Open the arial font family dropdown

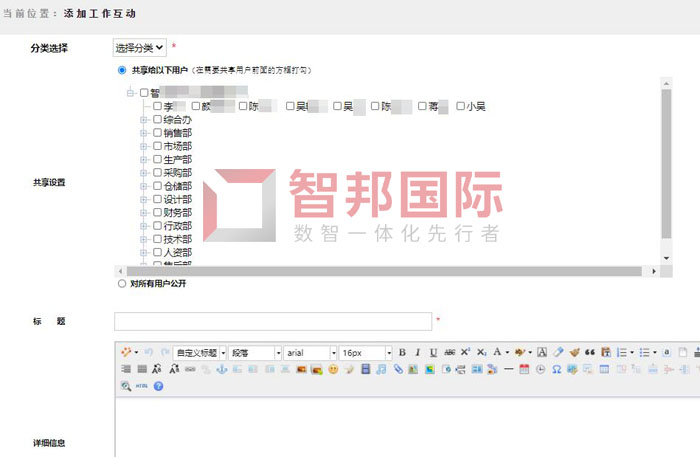pos(310,353)
